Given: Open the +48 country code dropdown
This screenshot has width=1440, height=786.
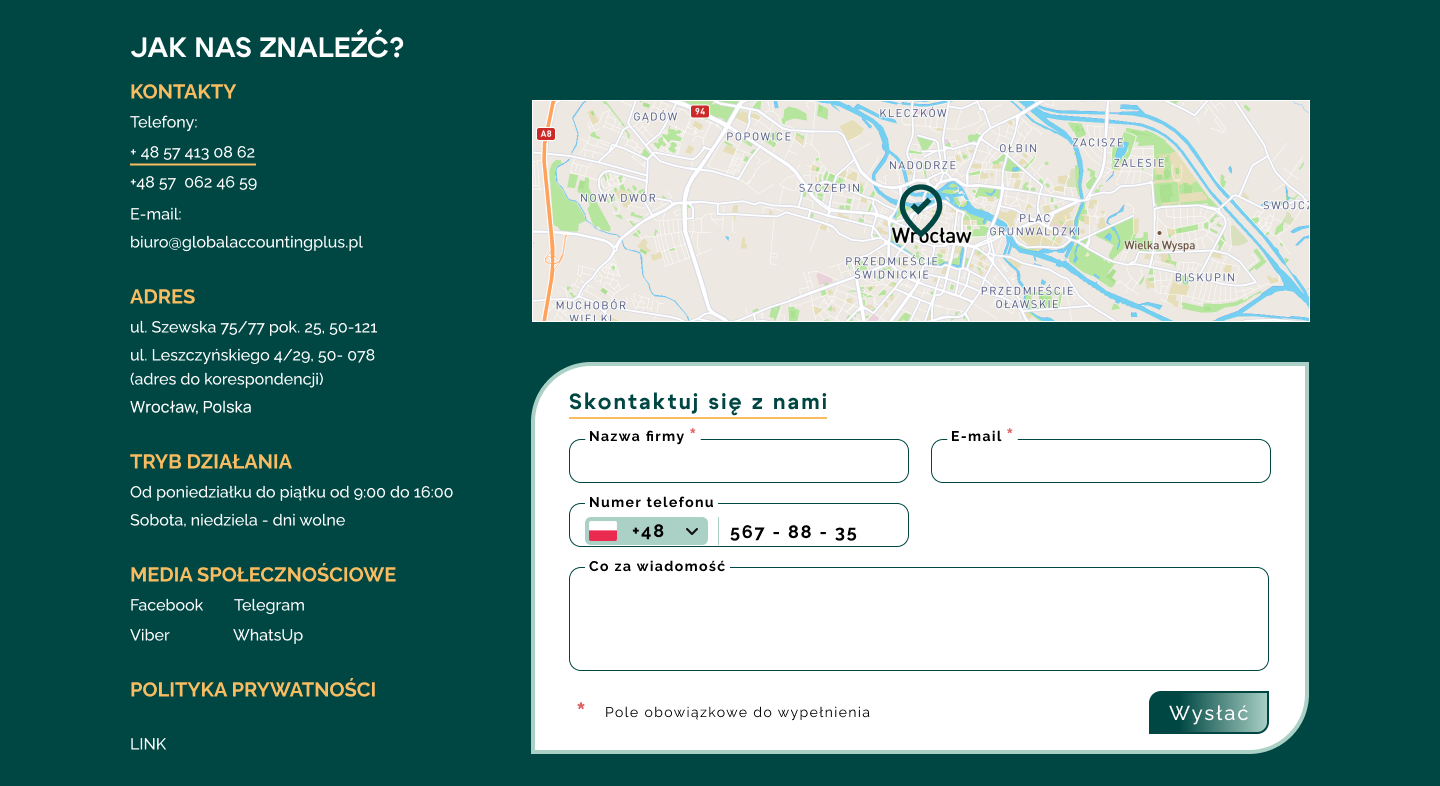Looking at the screenshot, I should click(x=646, y=531).
